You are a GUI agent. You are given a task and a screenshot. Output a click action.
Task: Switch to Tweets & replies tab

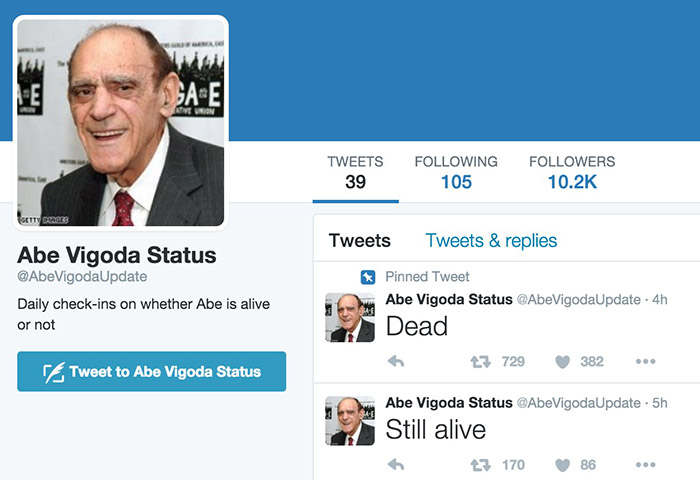pyautogui.click(x=491, y=241)
